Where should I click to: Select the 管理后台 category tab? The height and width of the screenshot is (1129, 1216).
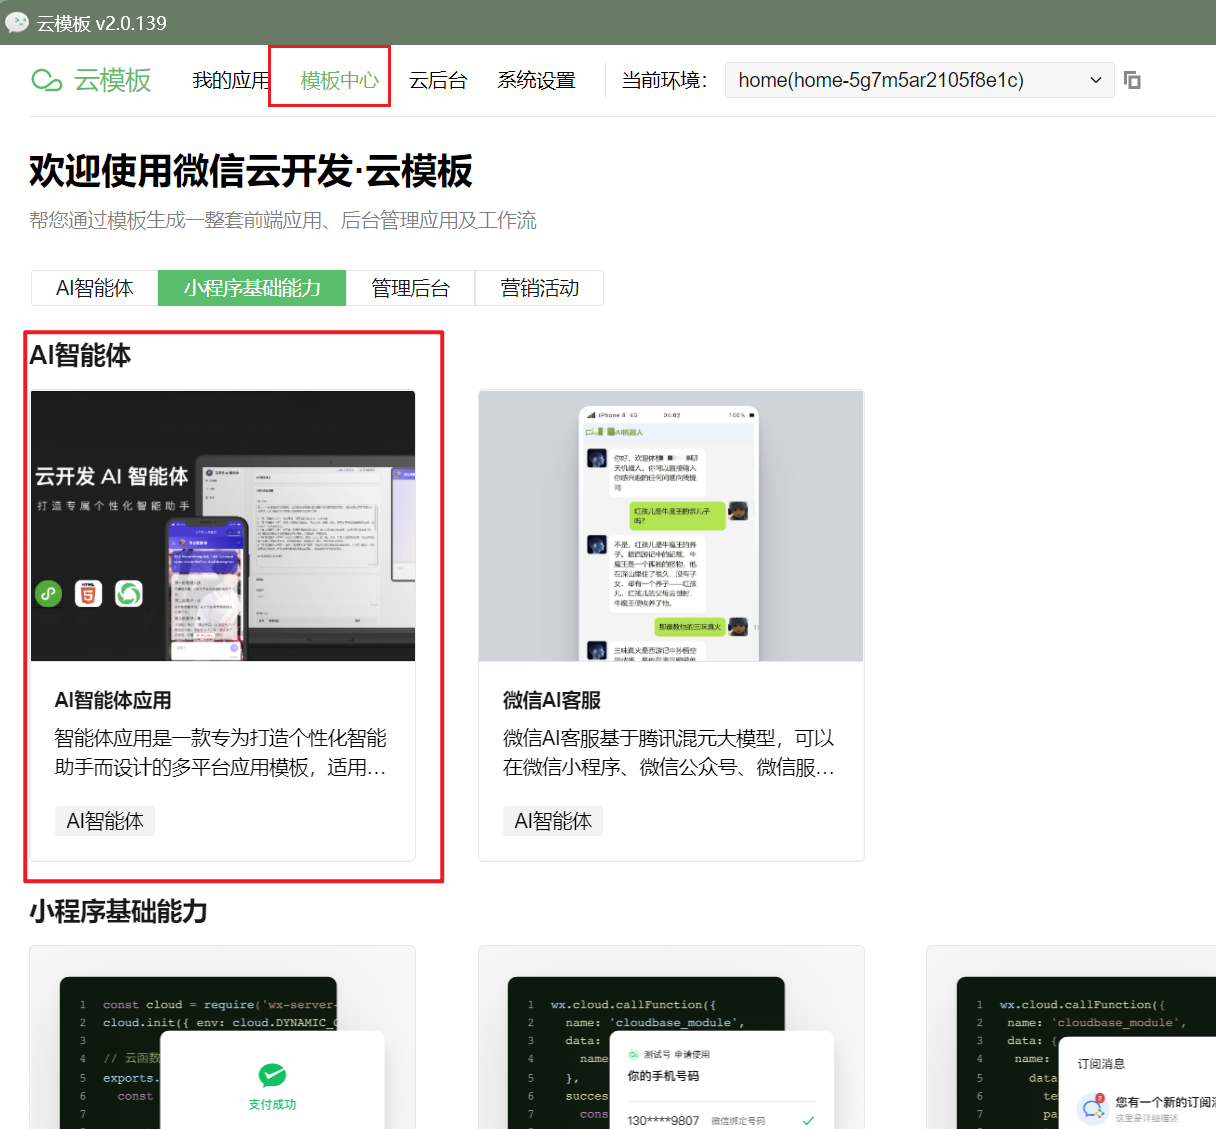pyautogui.click(x=410, y=288)
